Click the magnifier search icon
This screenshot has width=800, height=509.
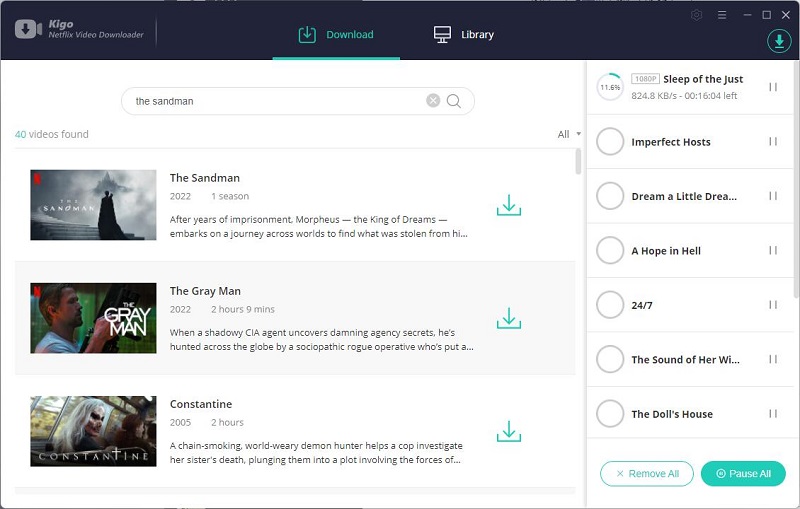454,101
